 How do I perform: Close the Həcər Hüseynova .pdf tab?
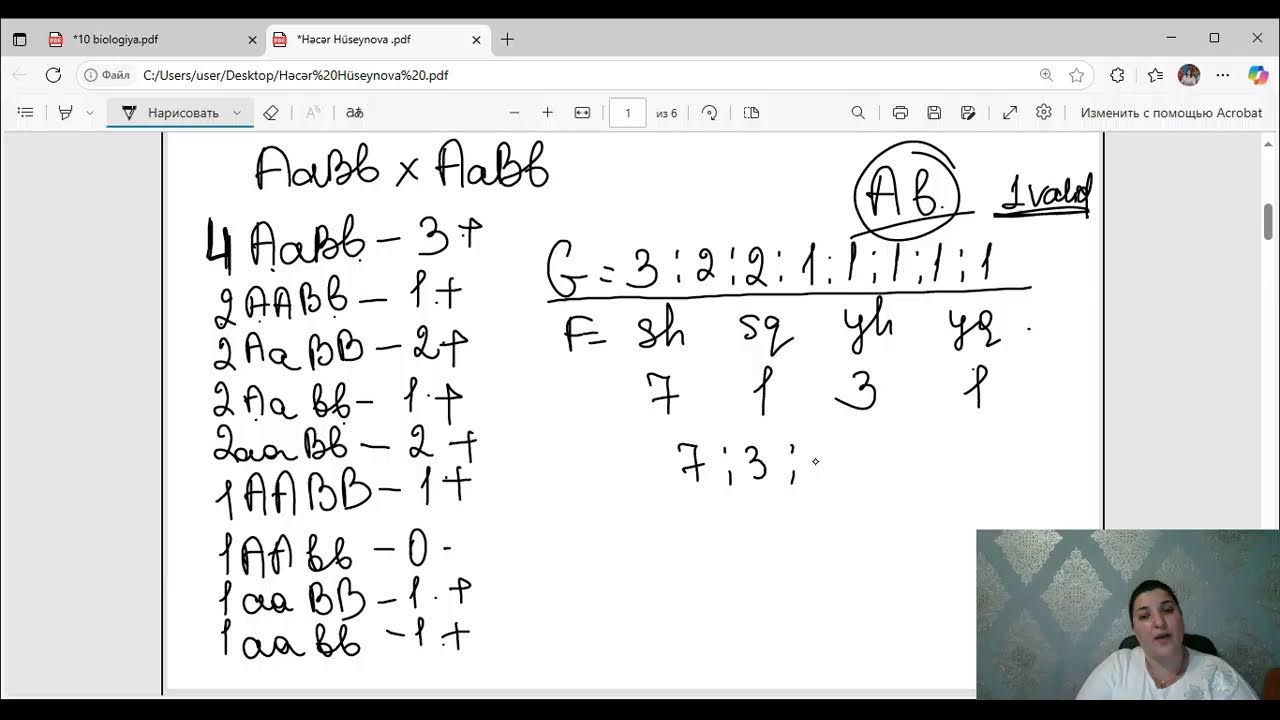(476, 40)
